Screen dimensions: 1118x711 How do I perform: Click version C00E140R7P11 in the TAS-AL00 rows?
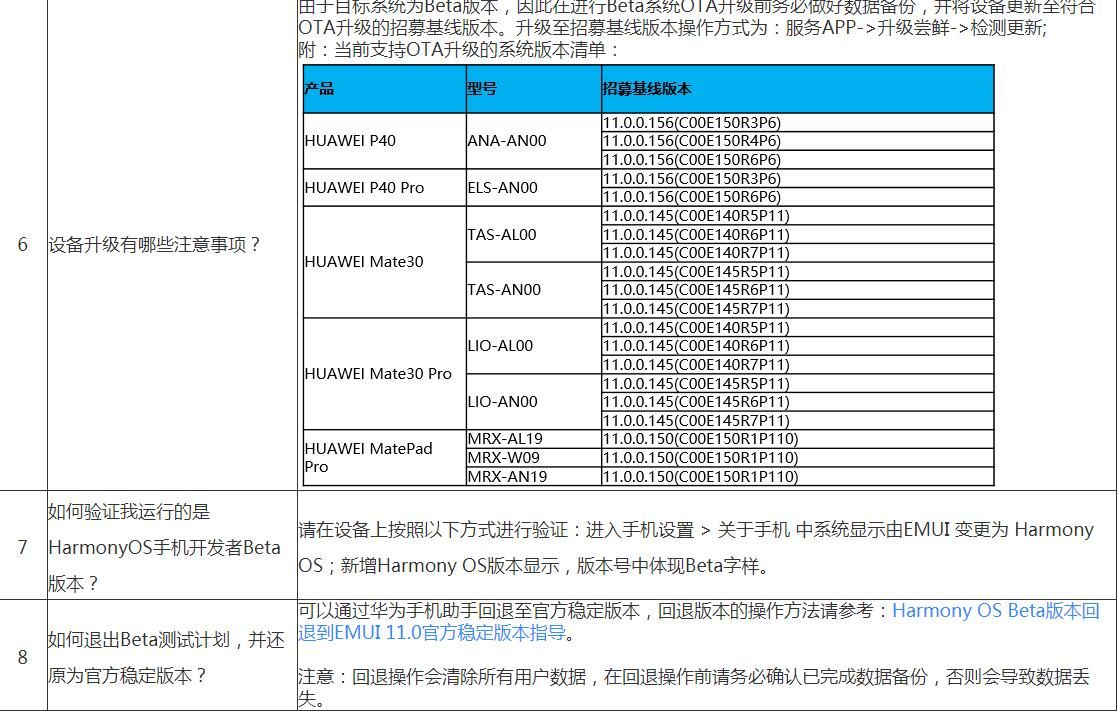coord(797,253)
